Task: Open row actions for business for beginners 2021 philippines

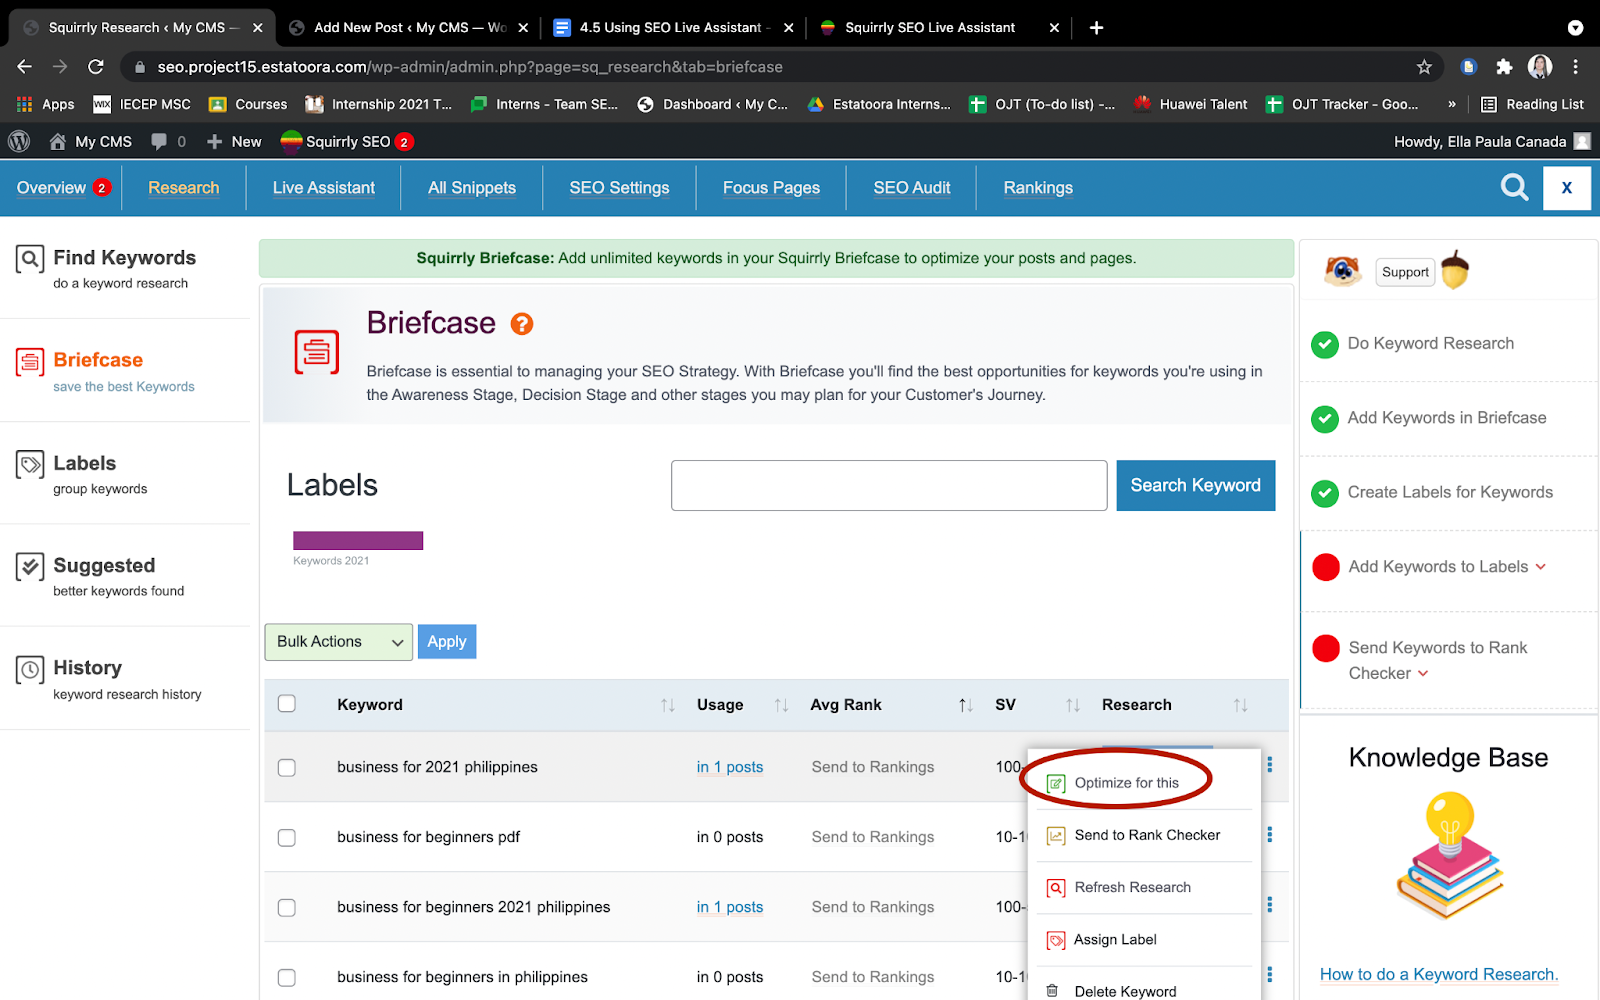Action: coord(1270,905)
